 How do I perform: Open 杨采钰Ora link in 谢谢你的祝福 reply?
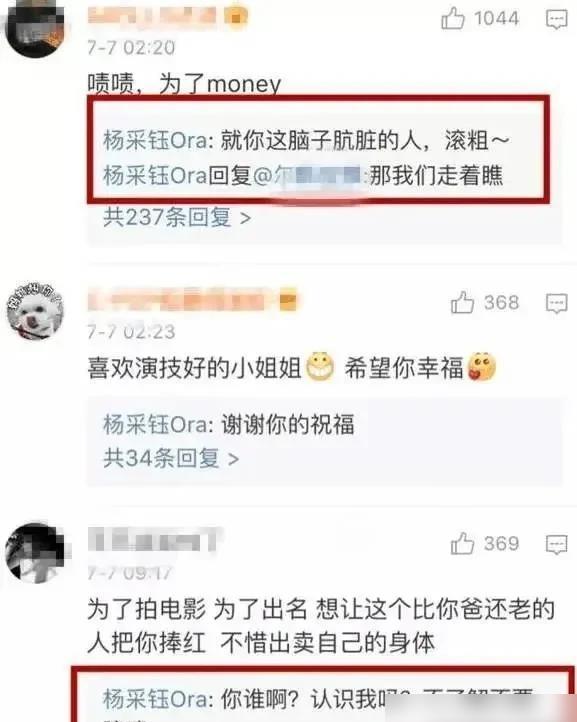click(x=155, y=424)
